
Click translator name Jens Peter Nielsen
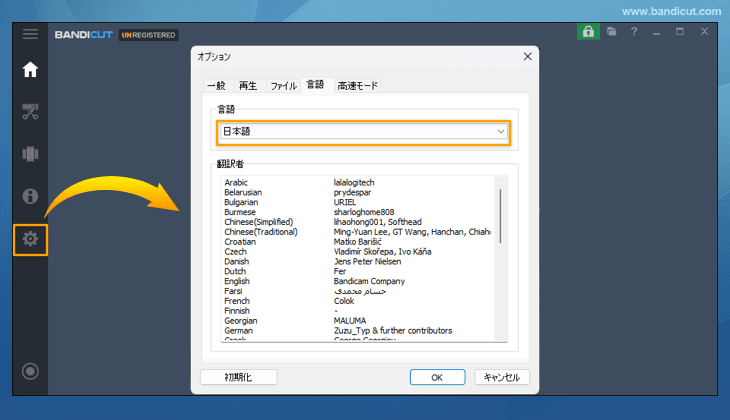367,262
